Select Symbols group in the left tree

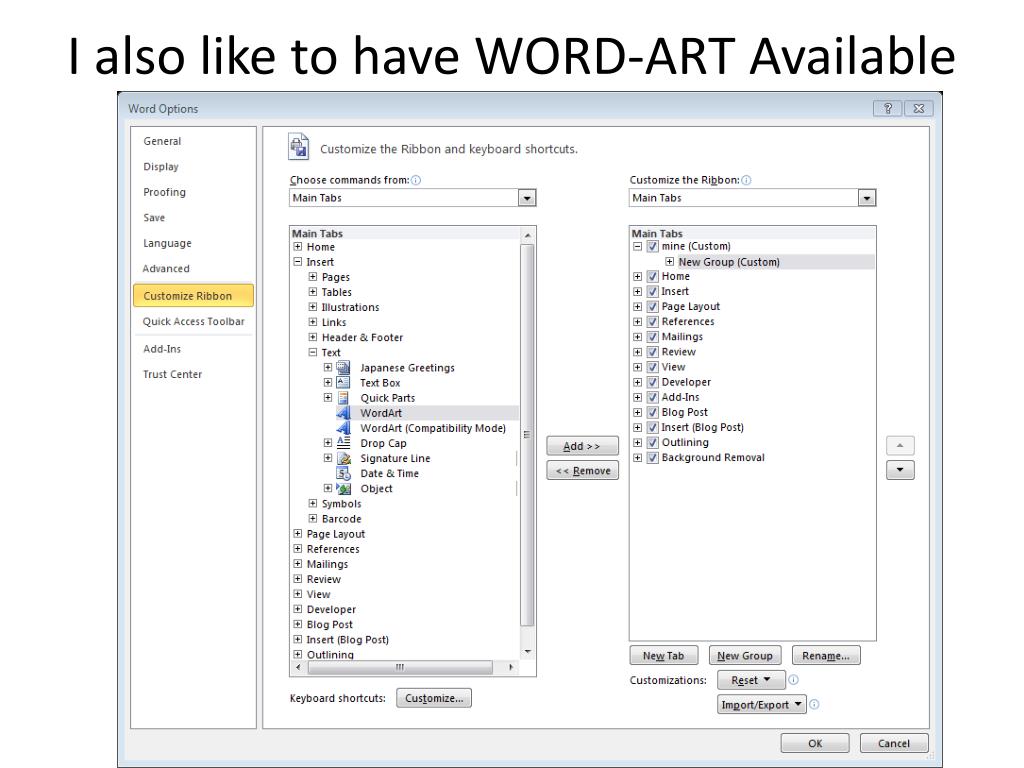click(342, 504)
